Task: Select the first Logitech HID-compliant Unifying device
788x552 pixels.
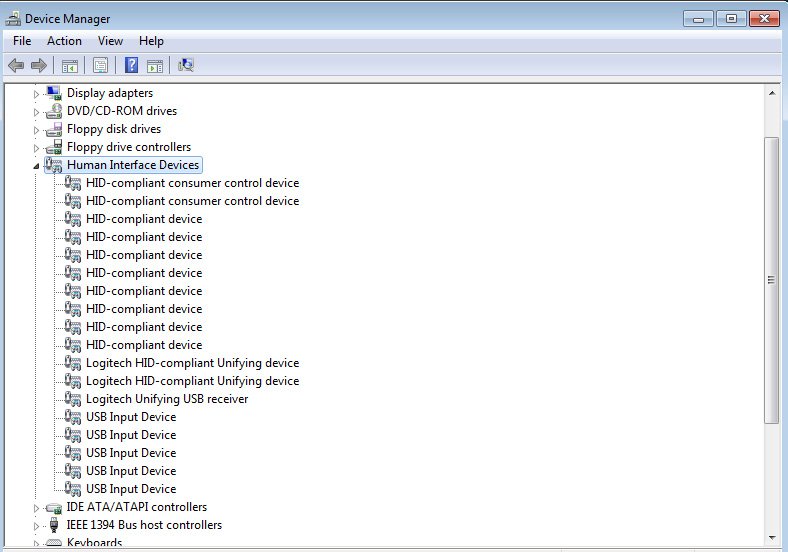Action: click(x=192, y=363)
